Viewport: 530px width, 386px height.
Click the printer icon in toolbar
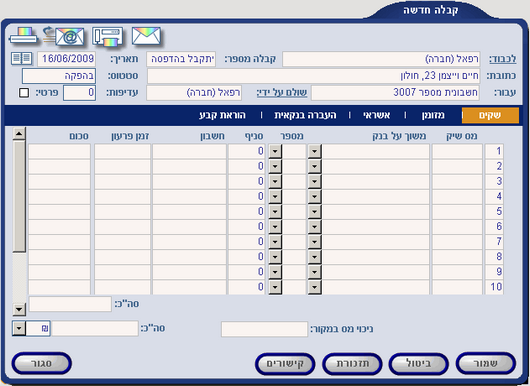click(x=23, y=36)
